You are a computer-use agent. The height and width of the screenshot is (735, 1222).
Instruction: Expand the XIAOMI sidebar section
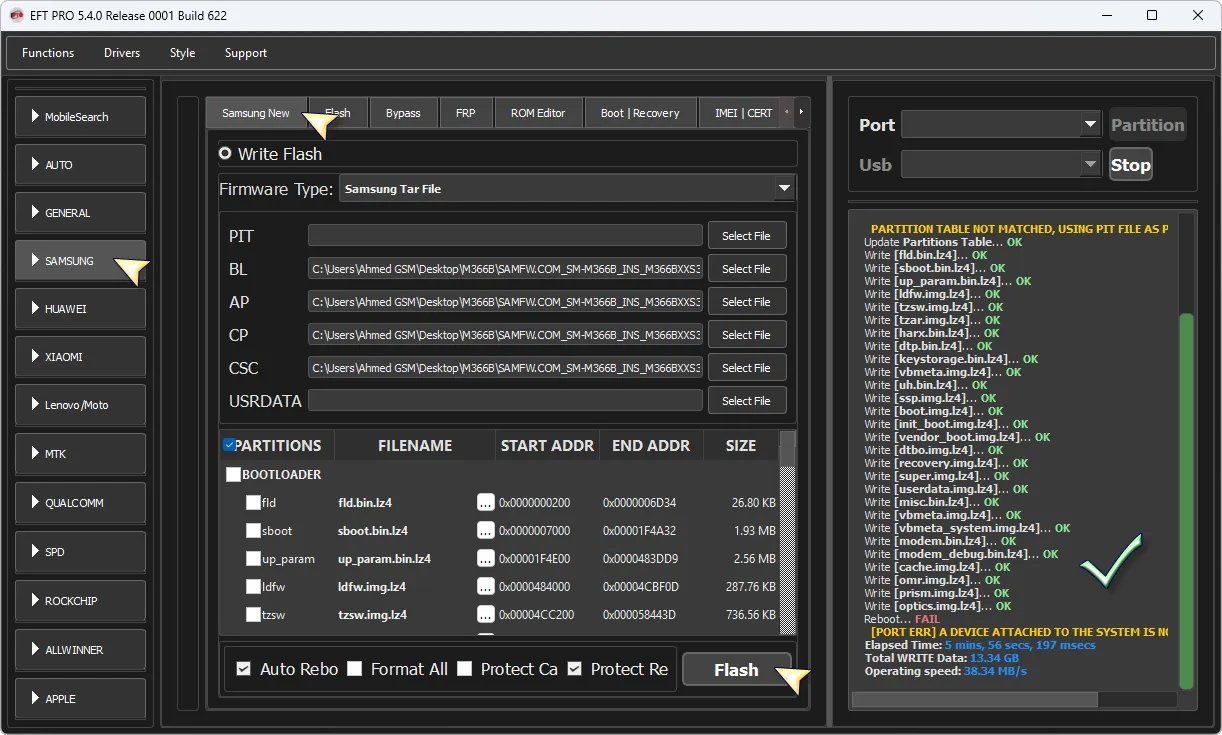pyautogui.click(x=80, y=357)
